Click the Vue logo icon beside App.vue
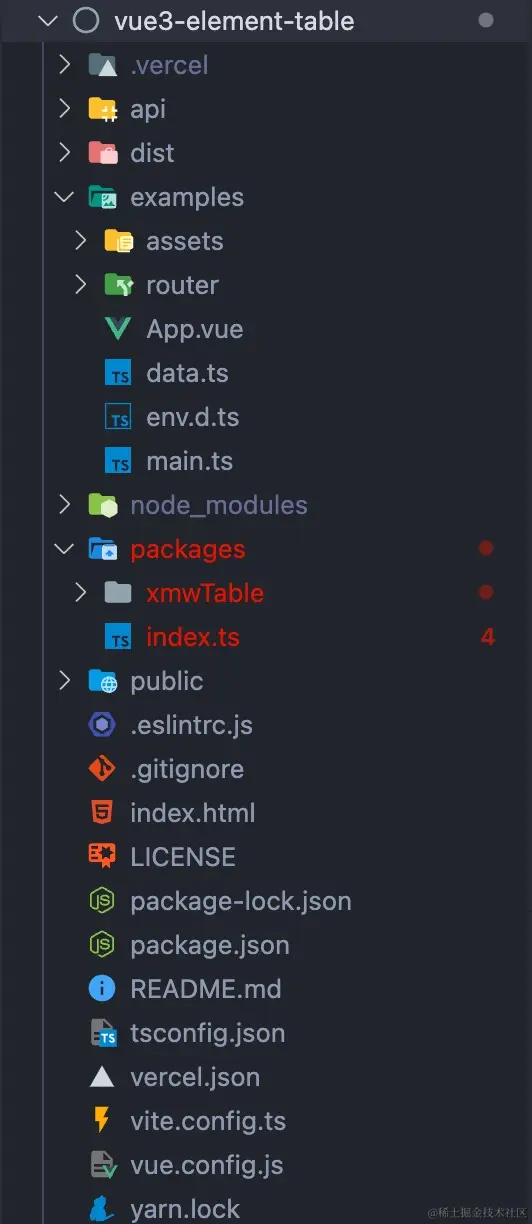Screen dimensions: 532x1224 coord(118,329)
